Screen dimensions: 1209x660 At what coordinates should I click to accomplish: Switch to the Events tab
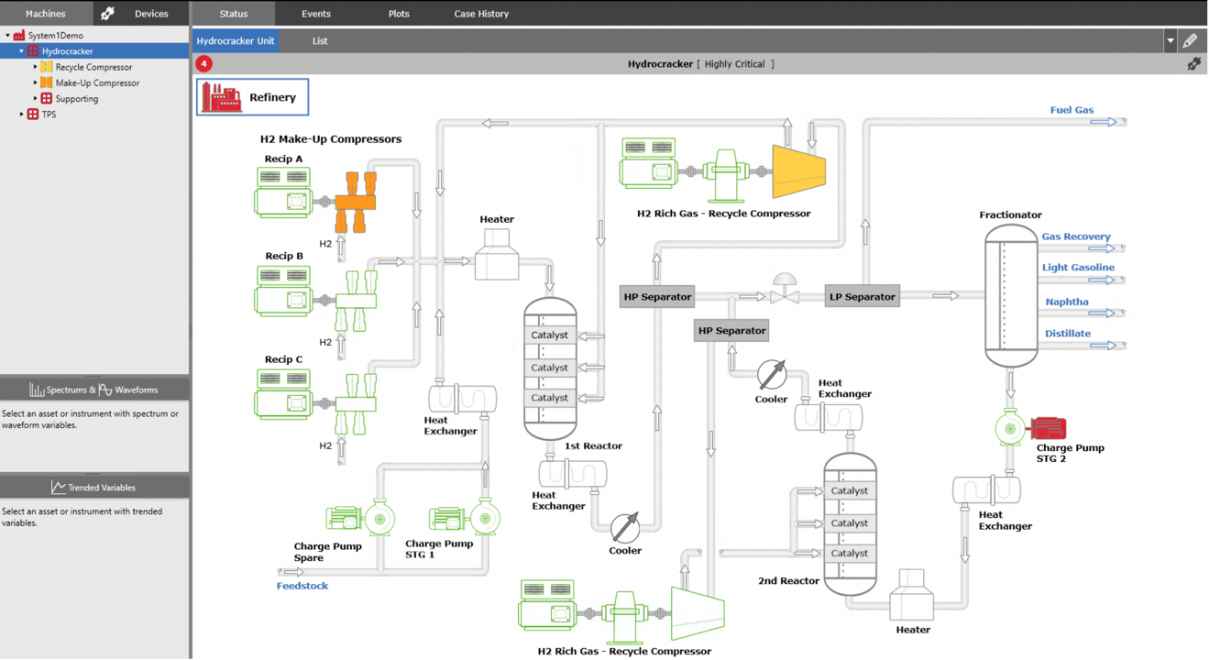(x=316, y=14)
